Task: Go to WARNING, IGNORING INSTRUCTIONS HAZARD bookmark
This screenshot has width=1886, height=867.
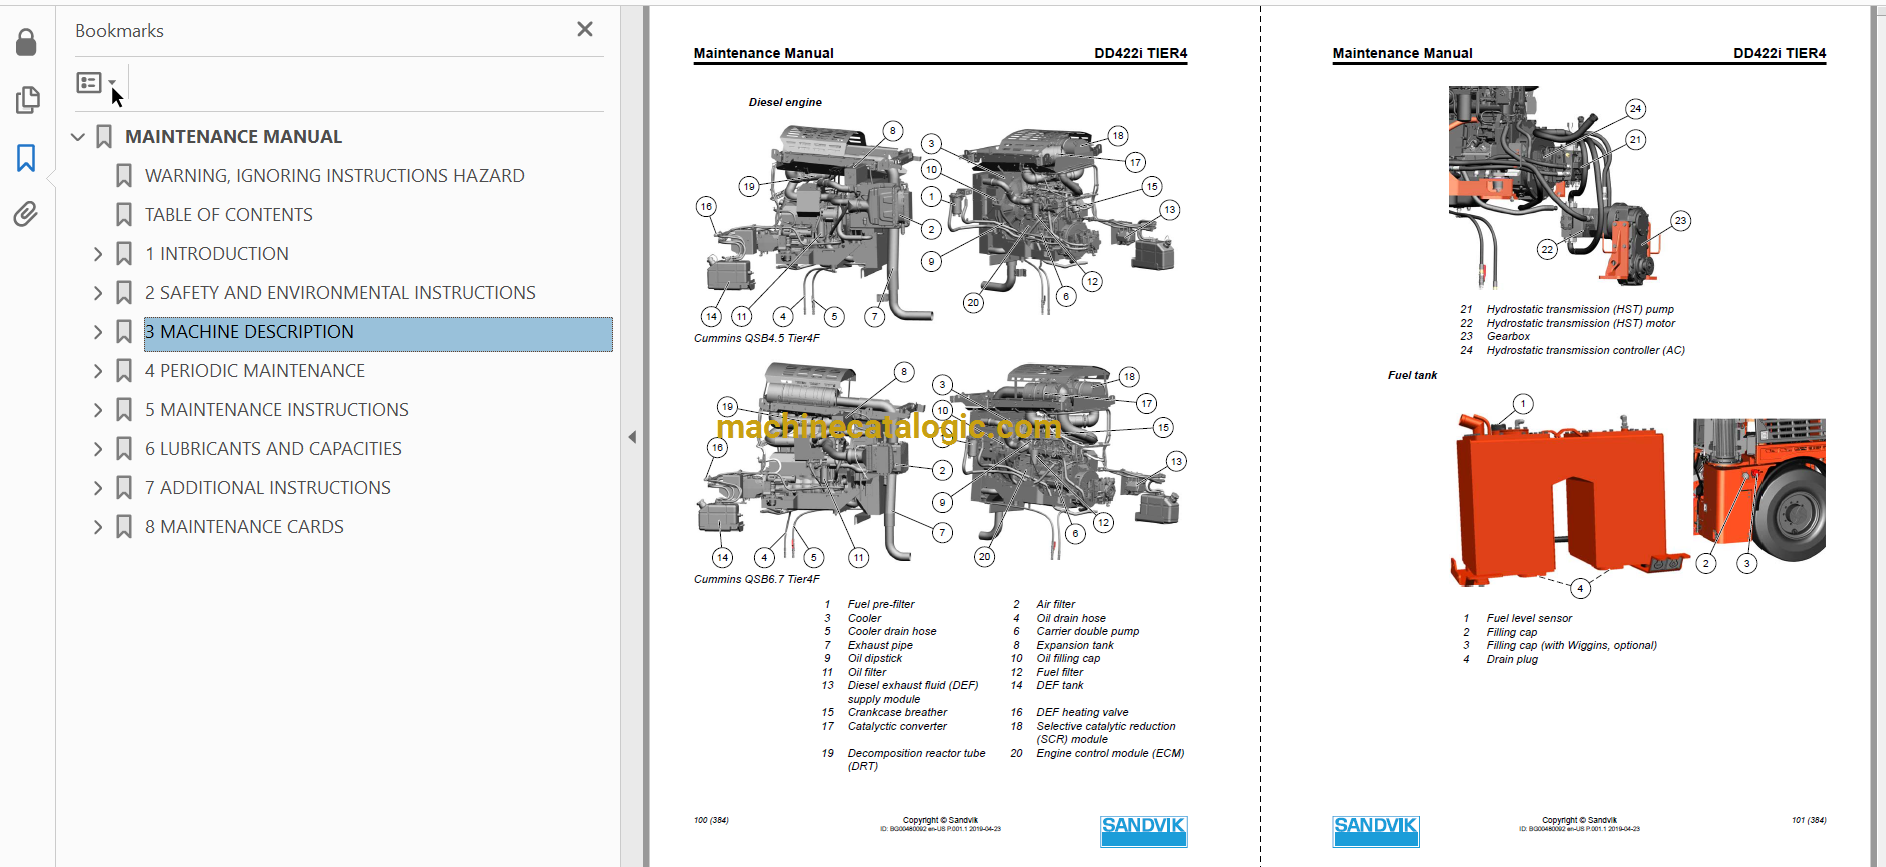Action: (x=334, y=176)
